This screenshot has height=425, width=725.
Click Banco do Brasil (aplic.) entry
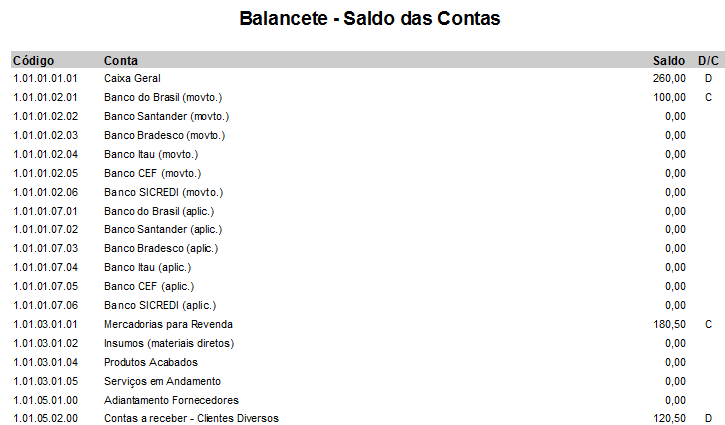pyautogui.click(x=159, y=211)
